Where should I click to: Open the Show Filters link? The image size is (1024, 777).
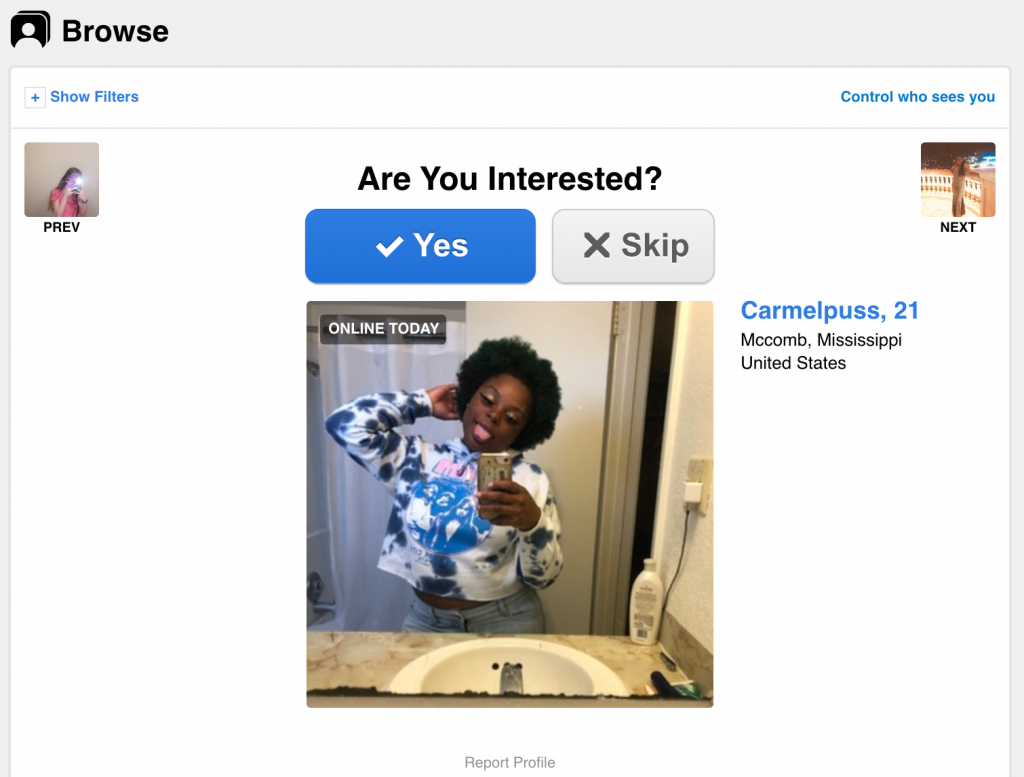[94, 97]
